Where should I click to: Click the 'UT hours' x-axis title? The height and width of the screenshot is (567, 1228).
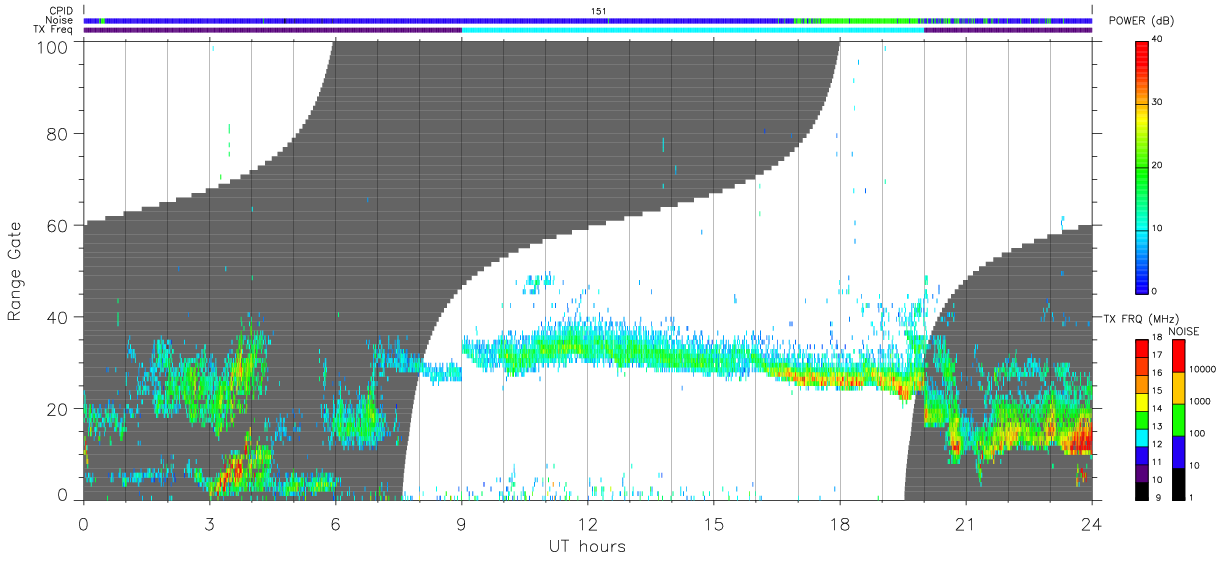[x=587, y=546]
